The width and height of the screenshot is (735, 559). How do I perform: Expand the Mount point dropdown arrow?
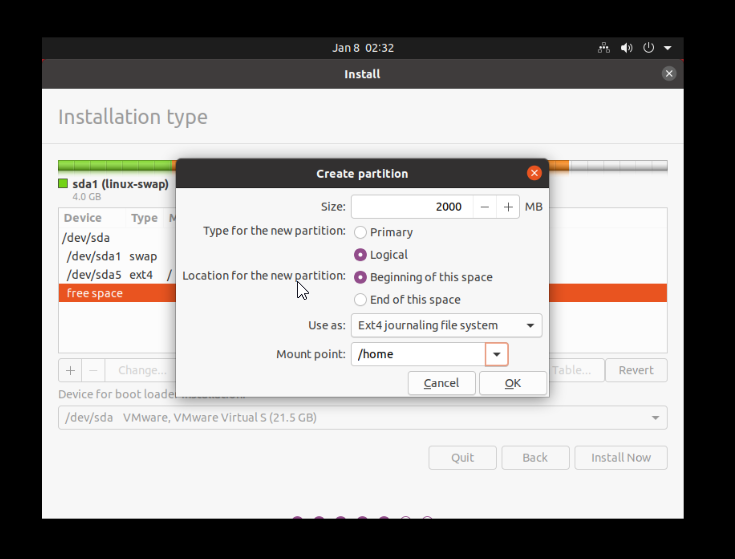[496, 354]
